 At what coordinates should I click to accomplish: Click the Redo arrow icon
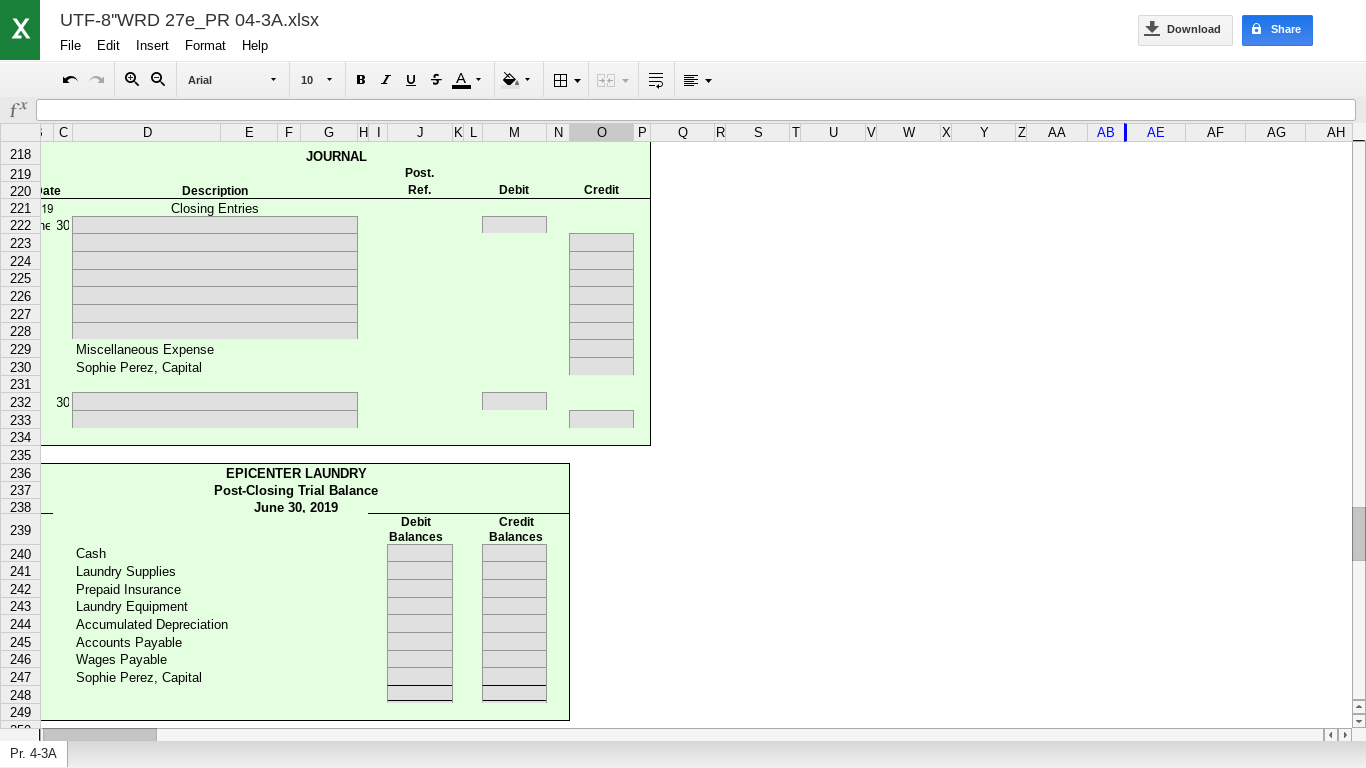point(97,80)
